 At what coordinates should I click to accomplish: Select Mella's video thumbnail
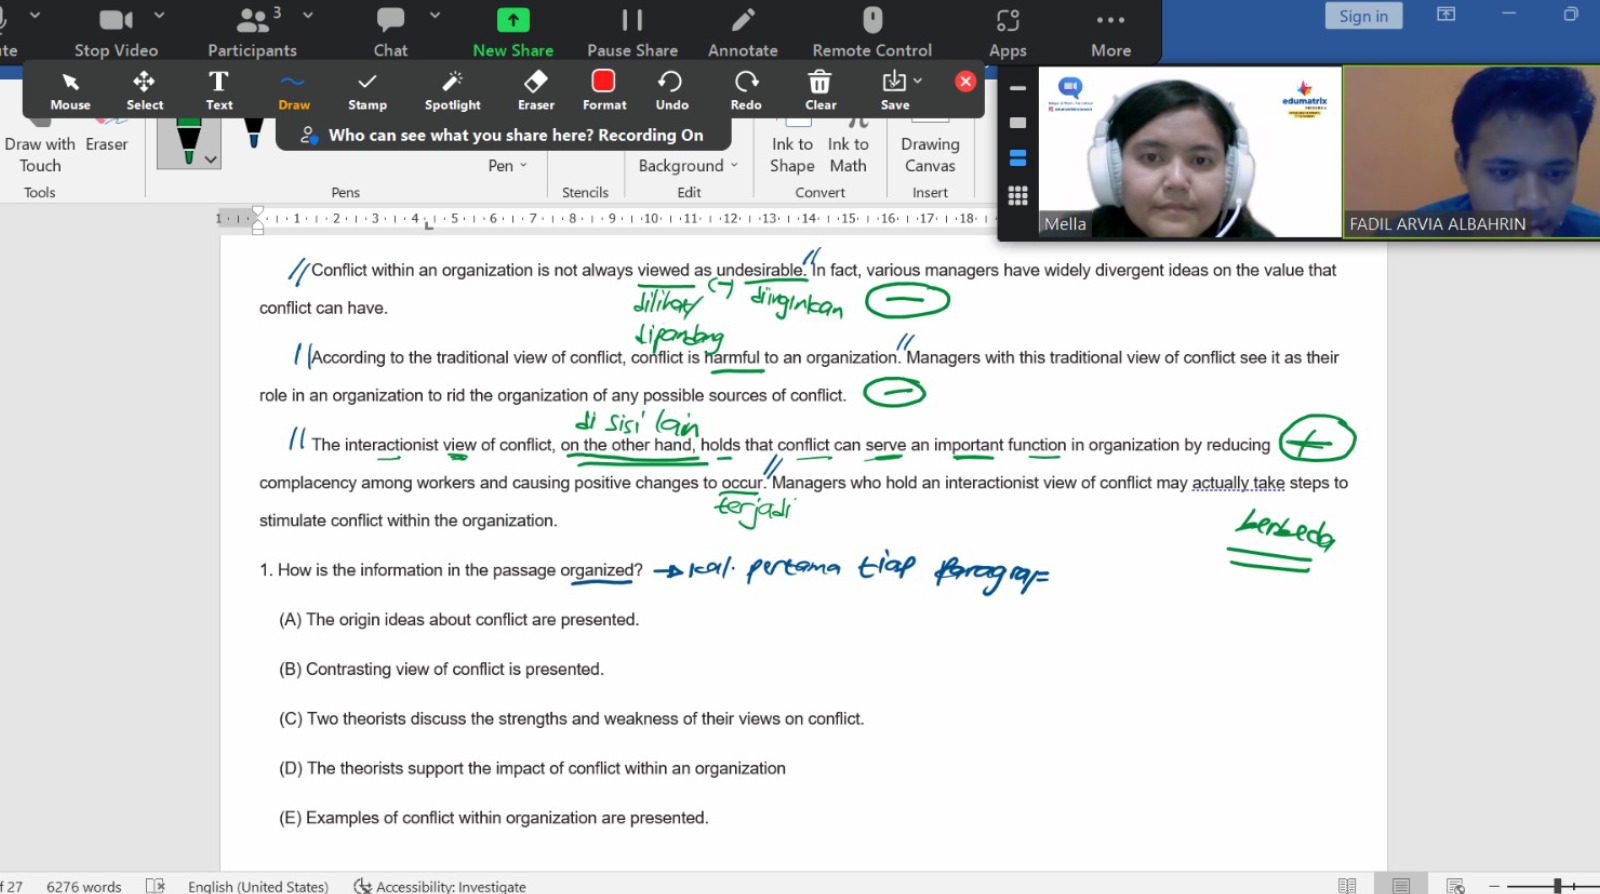click(1190, 152)
